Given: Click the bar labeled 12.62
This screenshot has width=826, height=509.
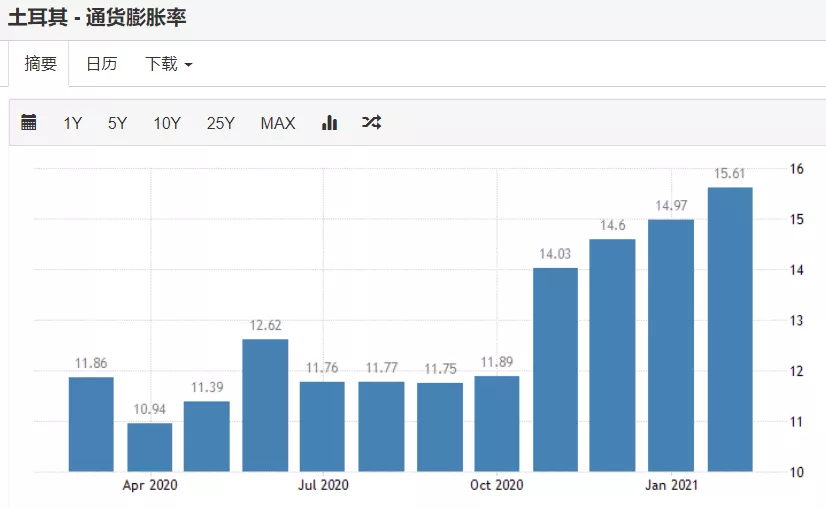Looking at the screenshot, I should pyautogui.click(x=265, y=405).
